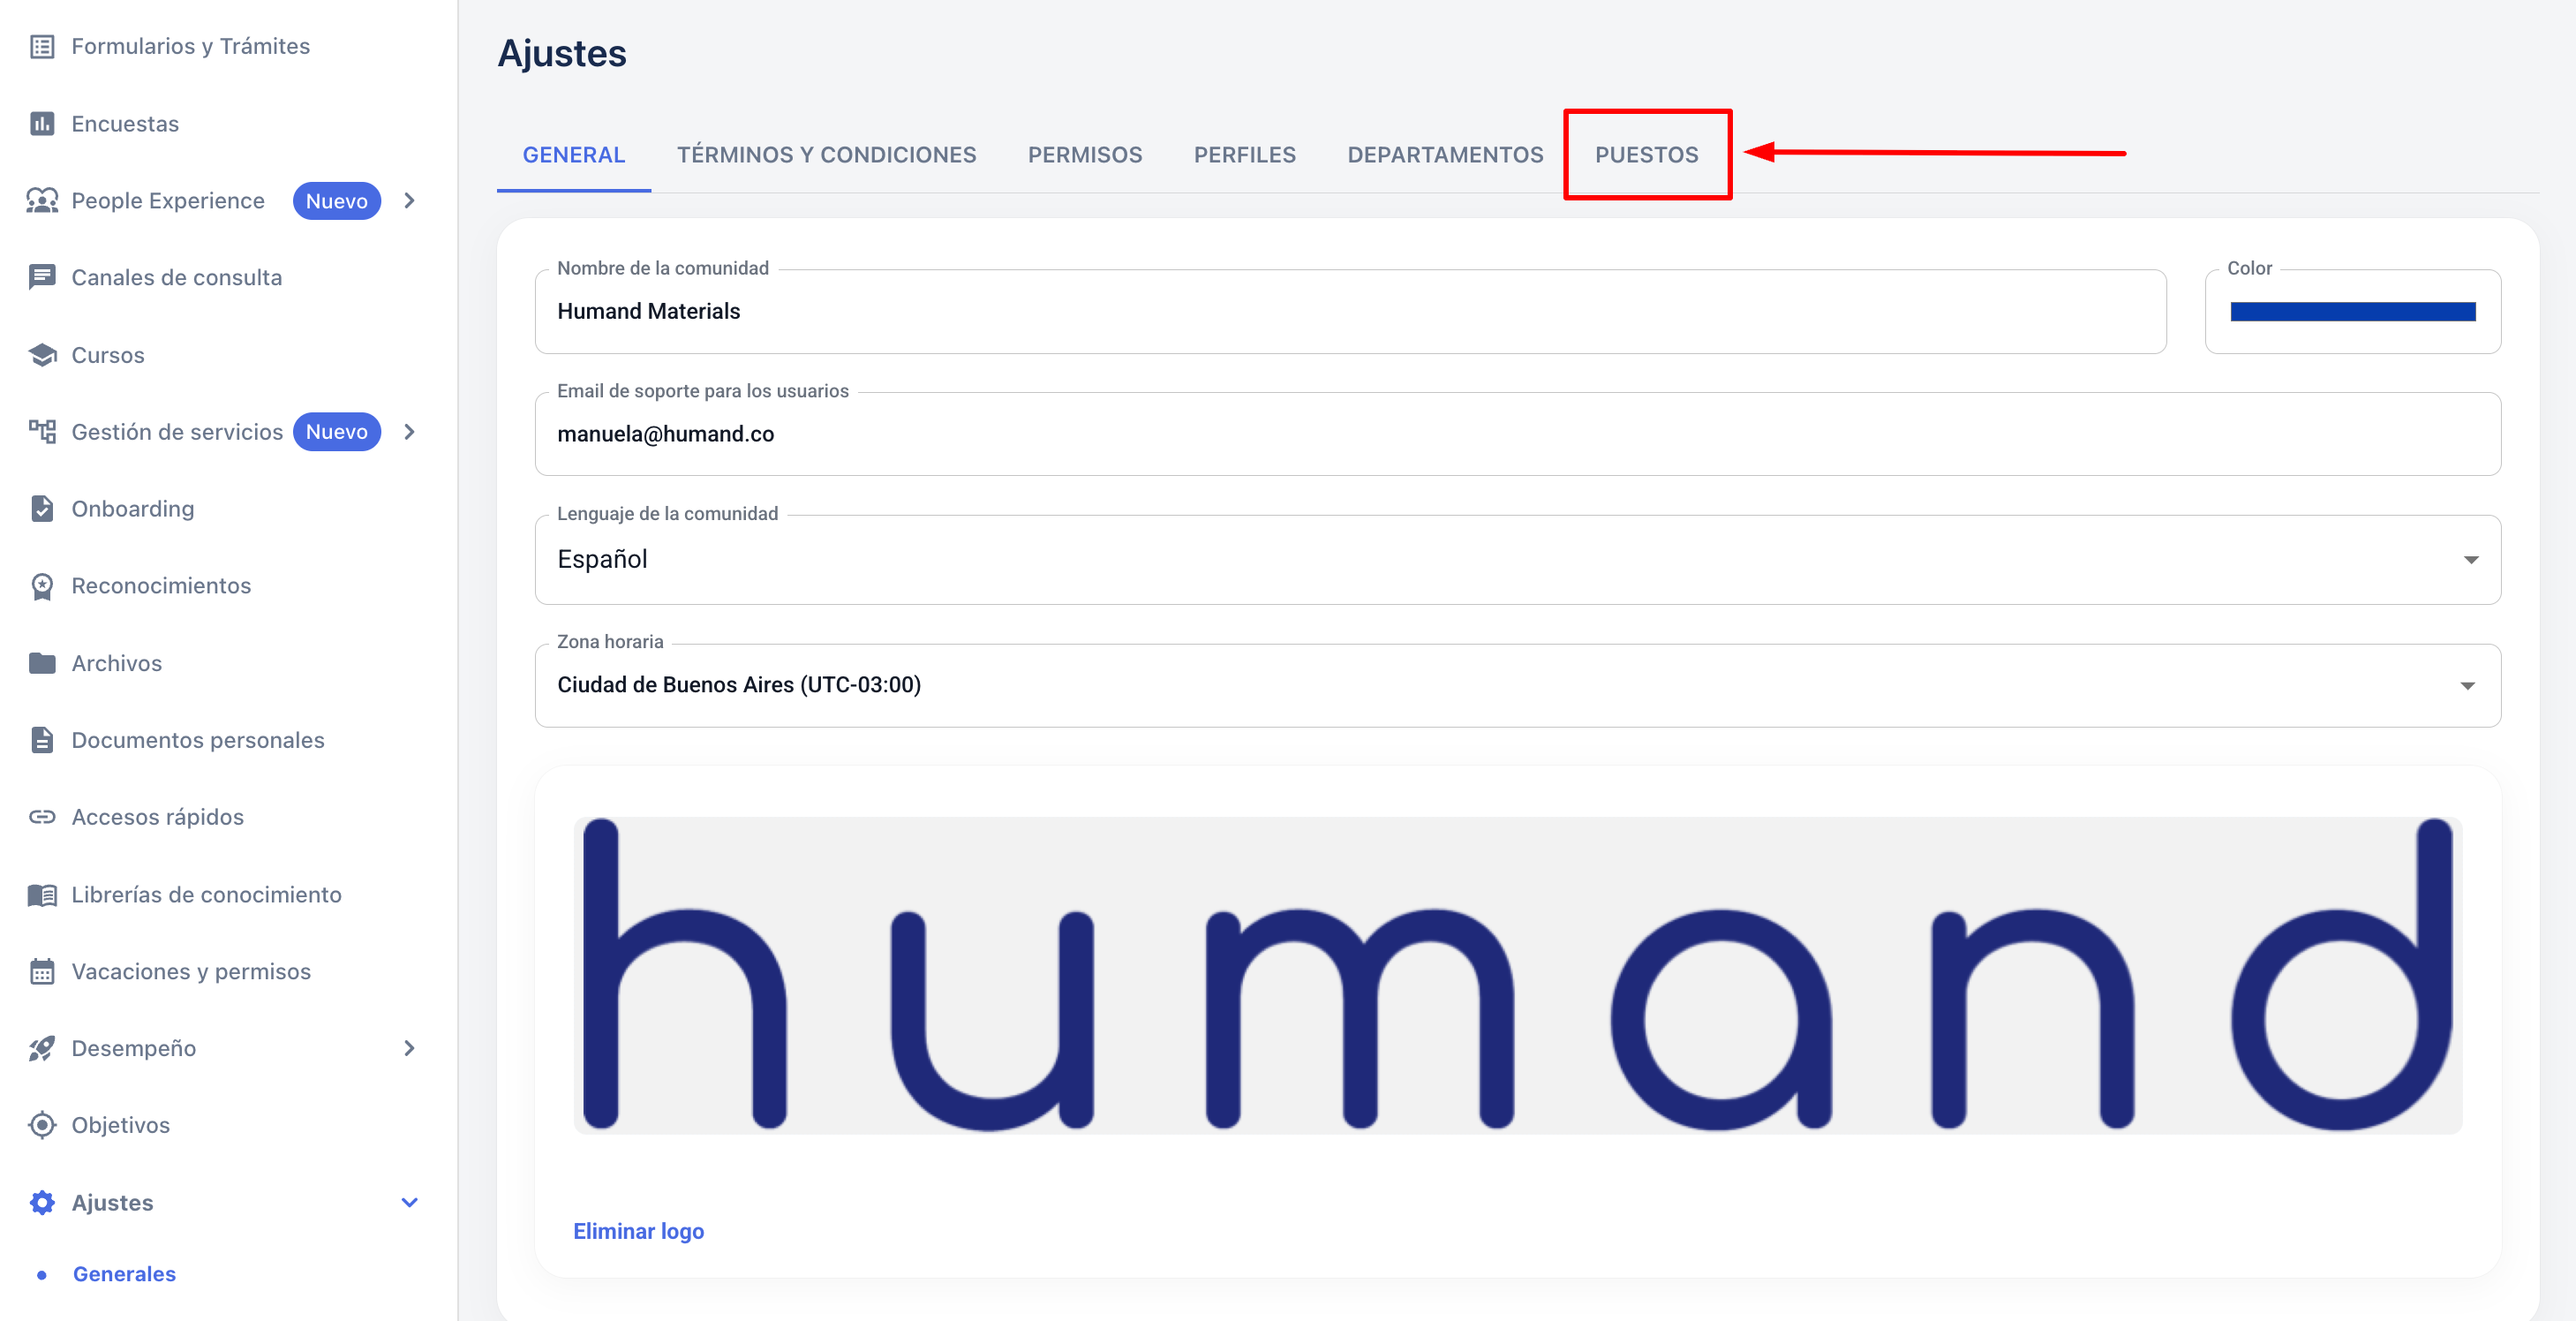Screen dimensions: 2576x1321
Task: Open the Encuestas section
Action: click(125, 123)
